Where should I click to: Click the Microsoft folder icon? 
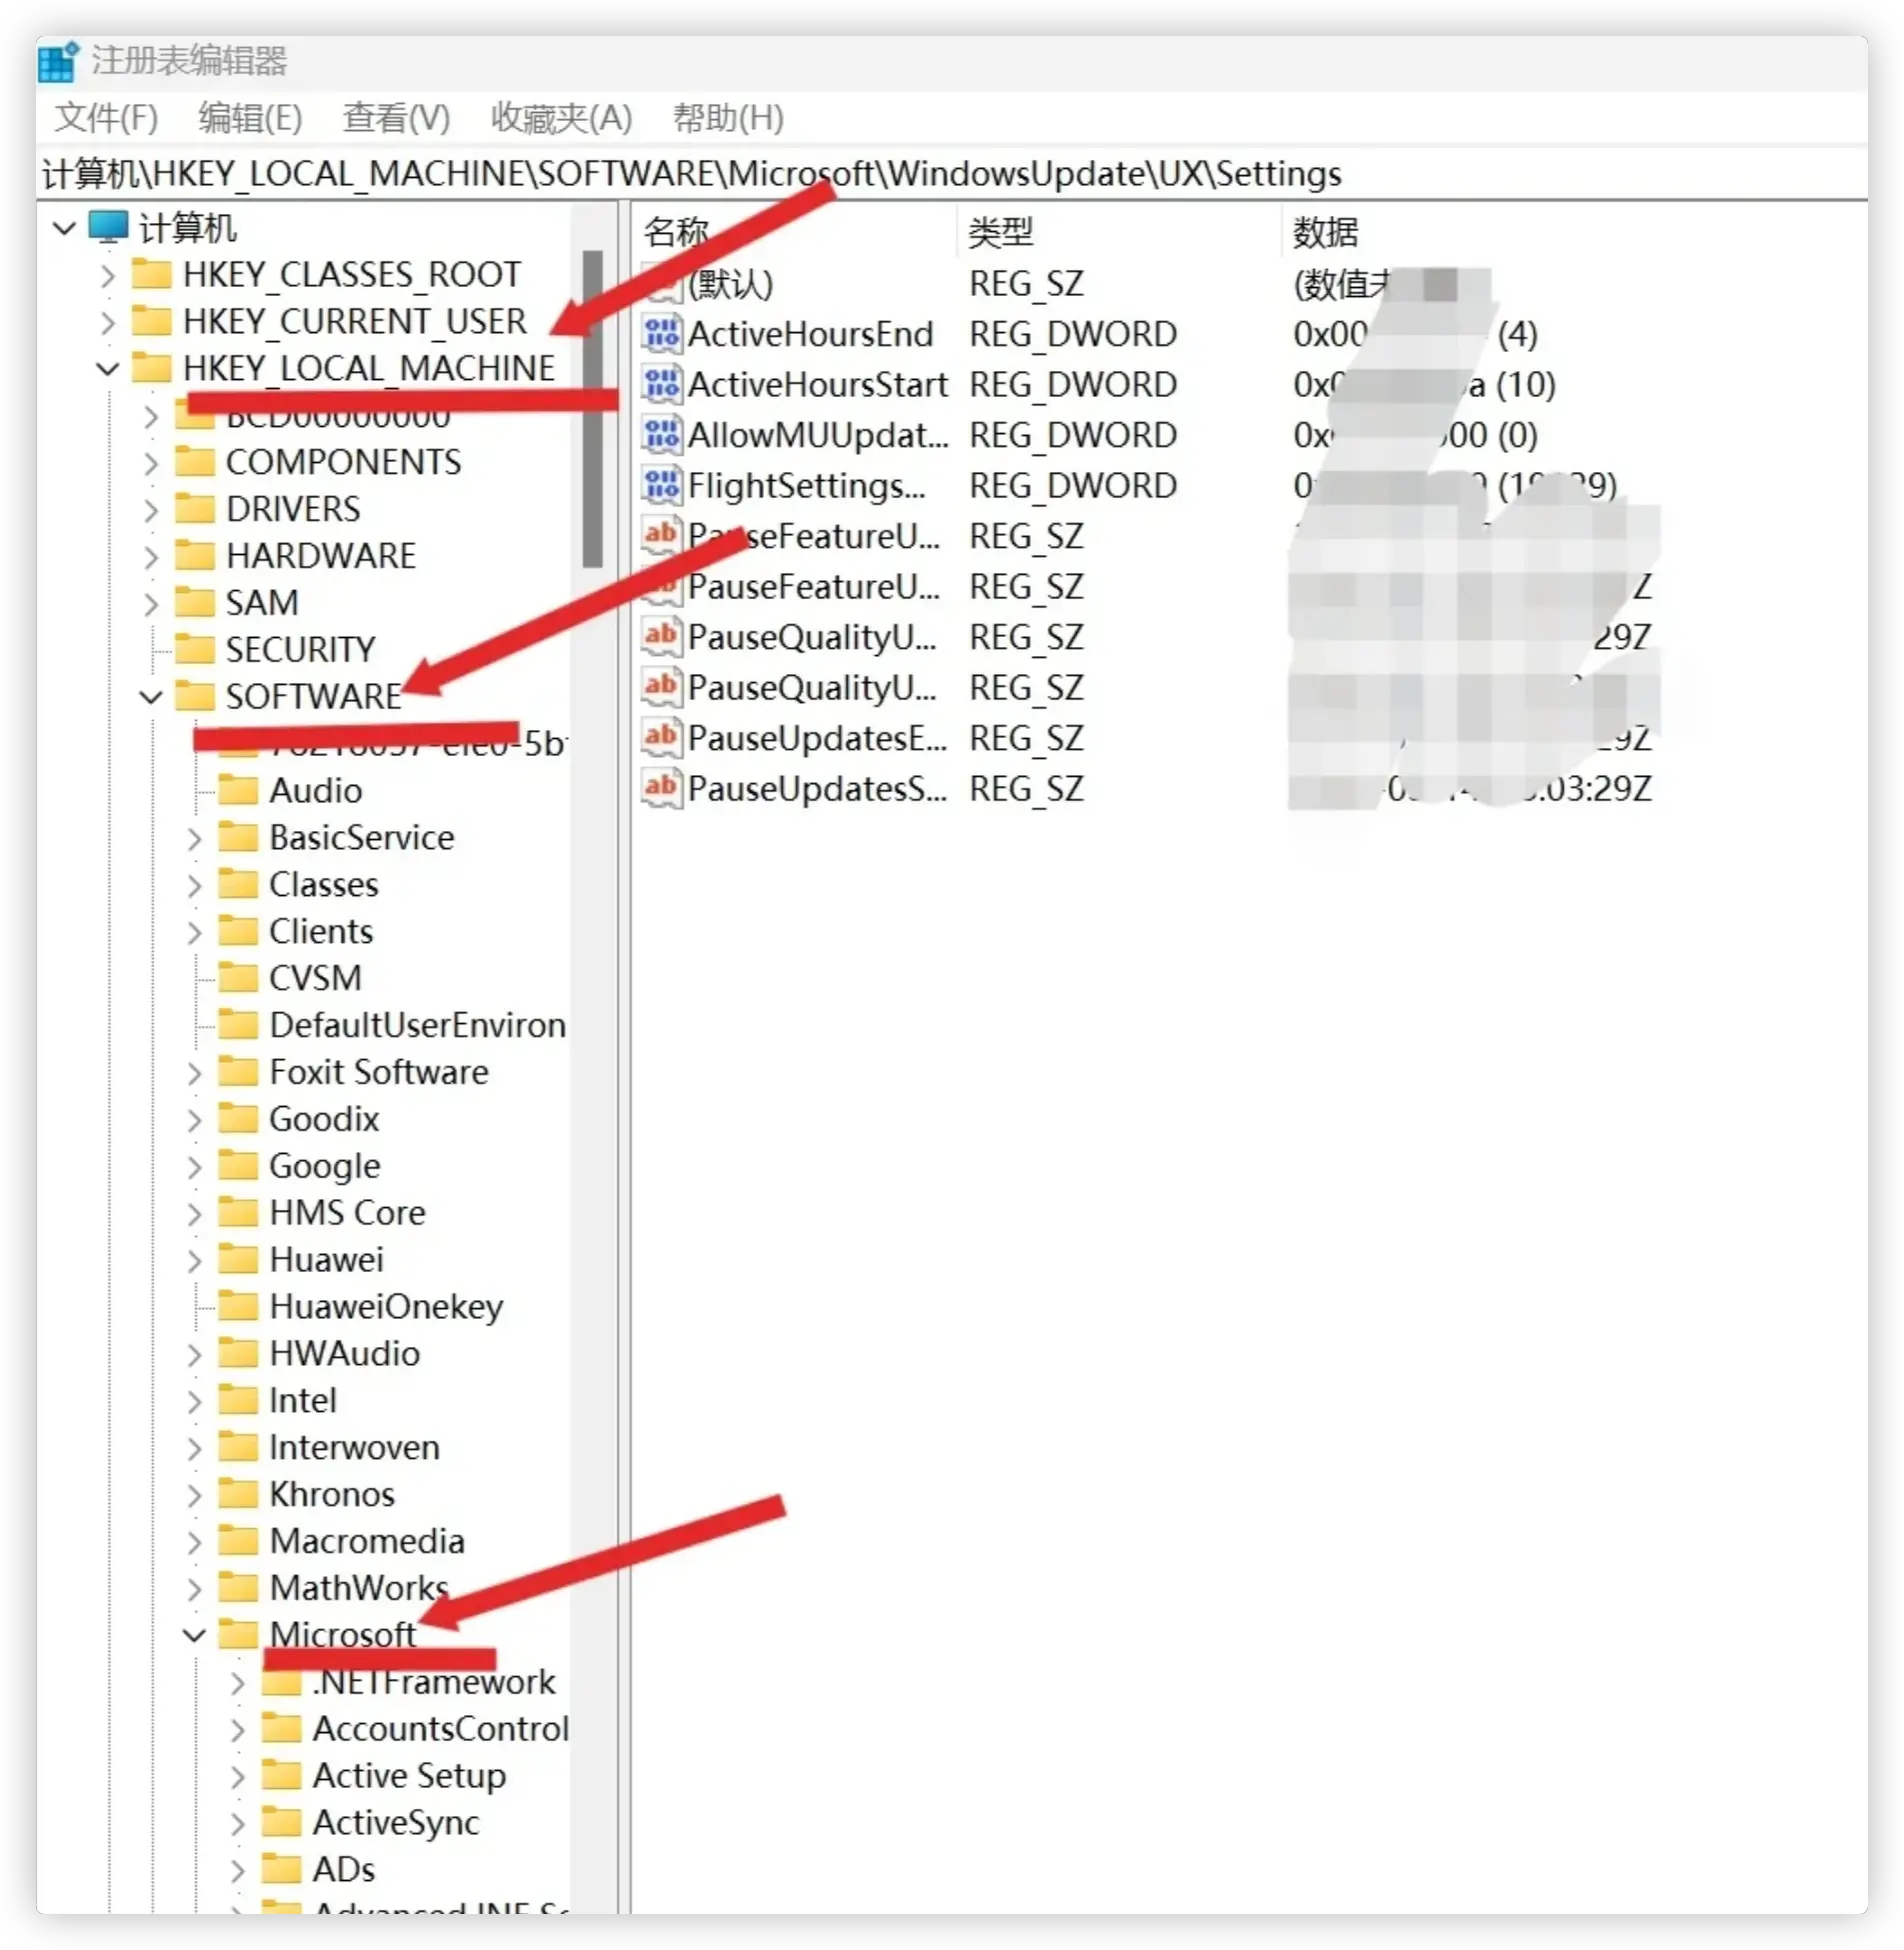point(238,1634)
